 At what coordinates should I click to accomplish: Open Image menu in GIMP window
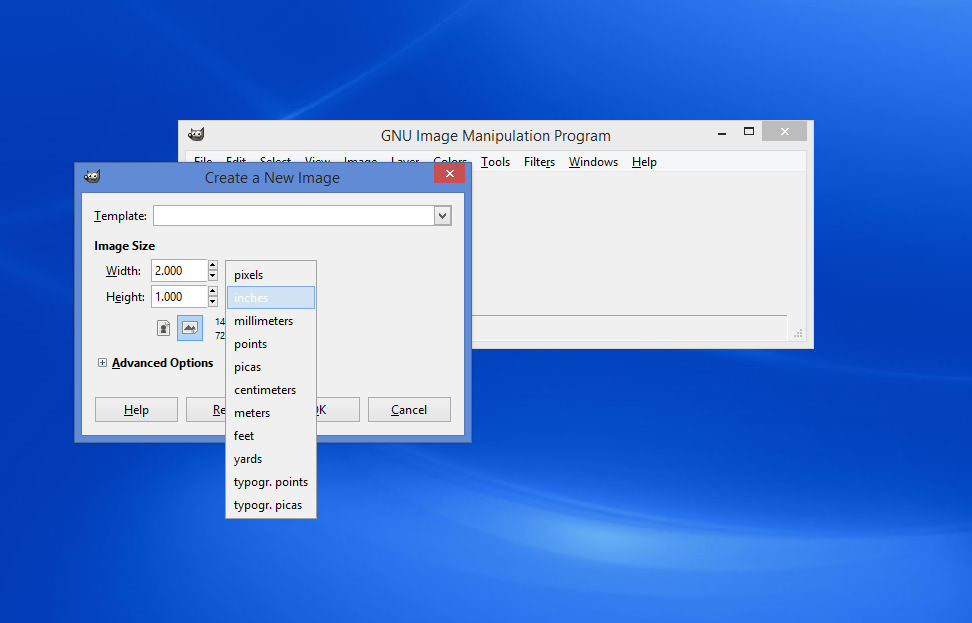click(360, 159)
